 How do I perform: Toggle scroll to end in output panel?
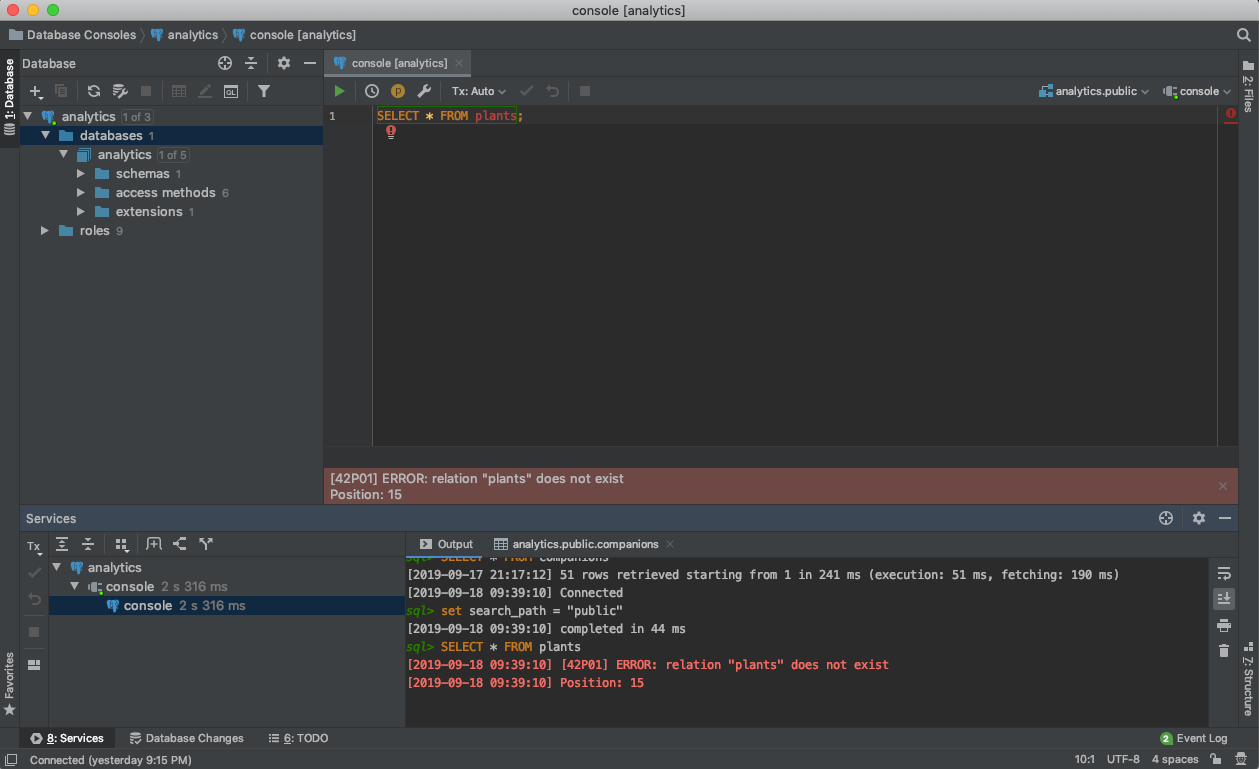click(1224, 598)
